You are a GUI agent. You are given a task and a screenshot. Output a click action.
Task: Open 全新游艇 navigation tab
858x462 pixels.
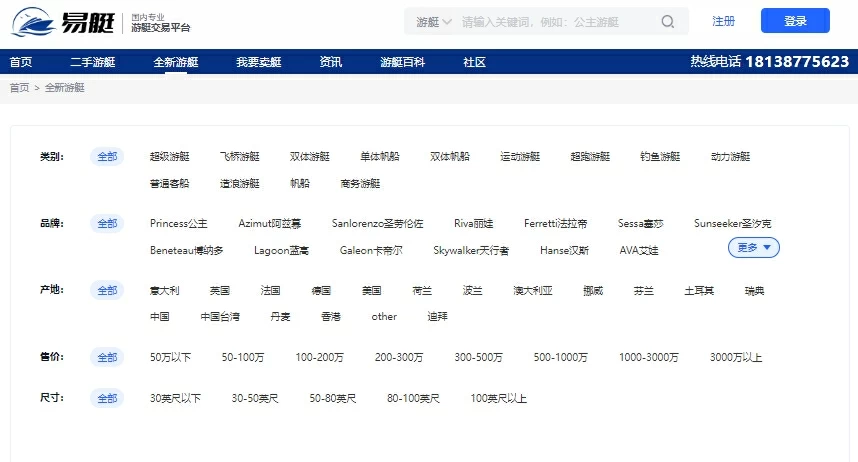coord(176,62)
